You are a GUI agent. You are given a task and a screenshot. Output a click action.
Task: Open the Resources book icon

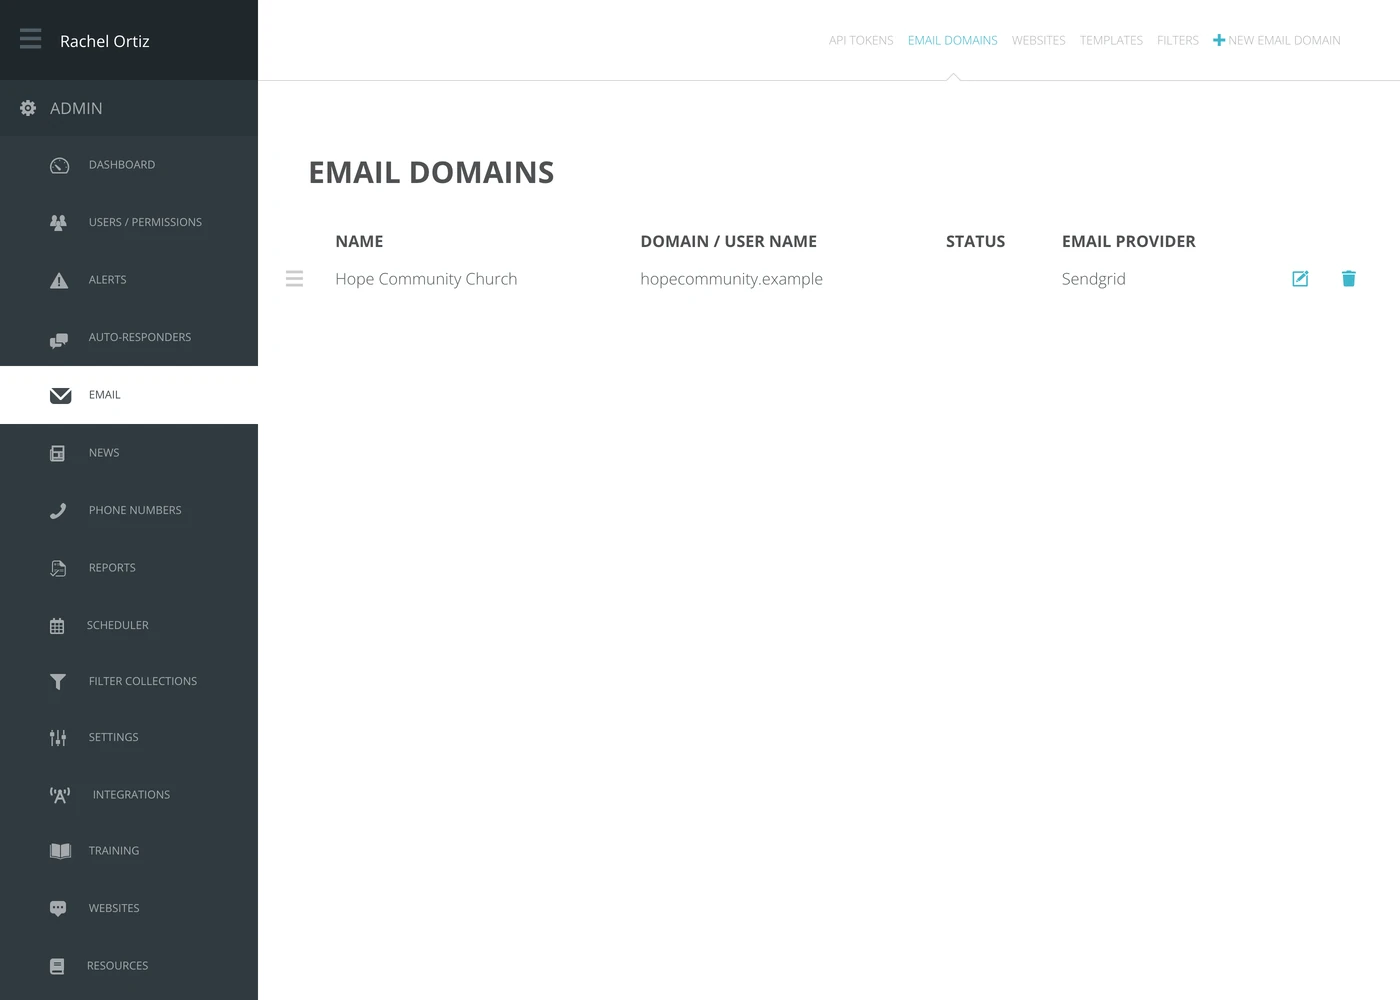tap(57, 966)
